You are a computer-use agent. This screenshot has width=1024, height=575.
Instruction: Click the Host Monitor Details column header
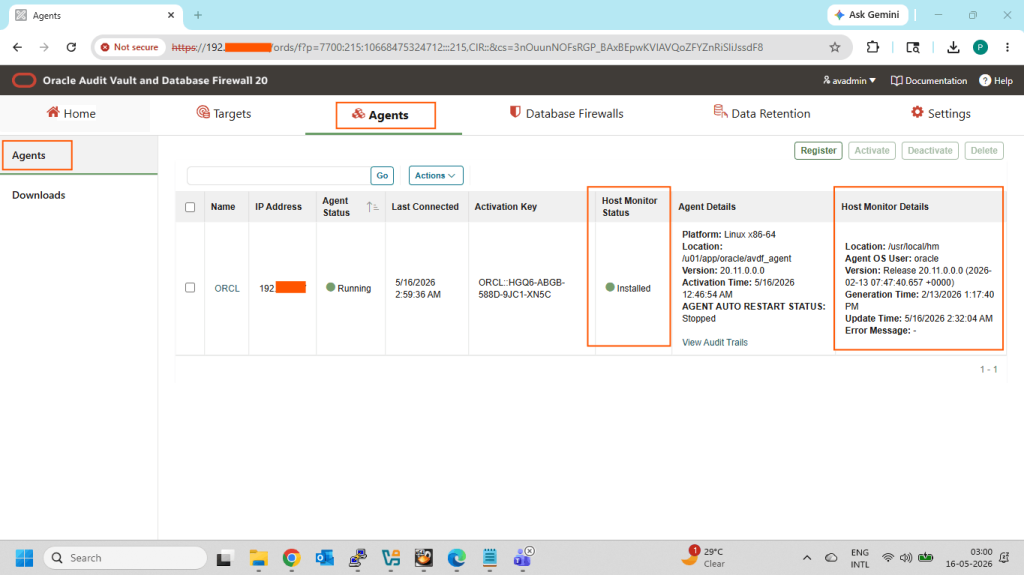[884, 206]
